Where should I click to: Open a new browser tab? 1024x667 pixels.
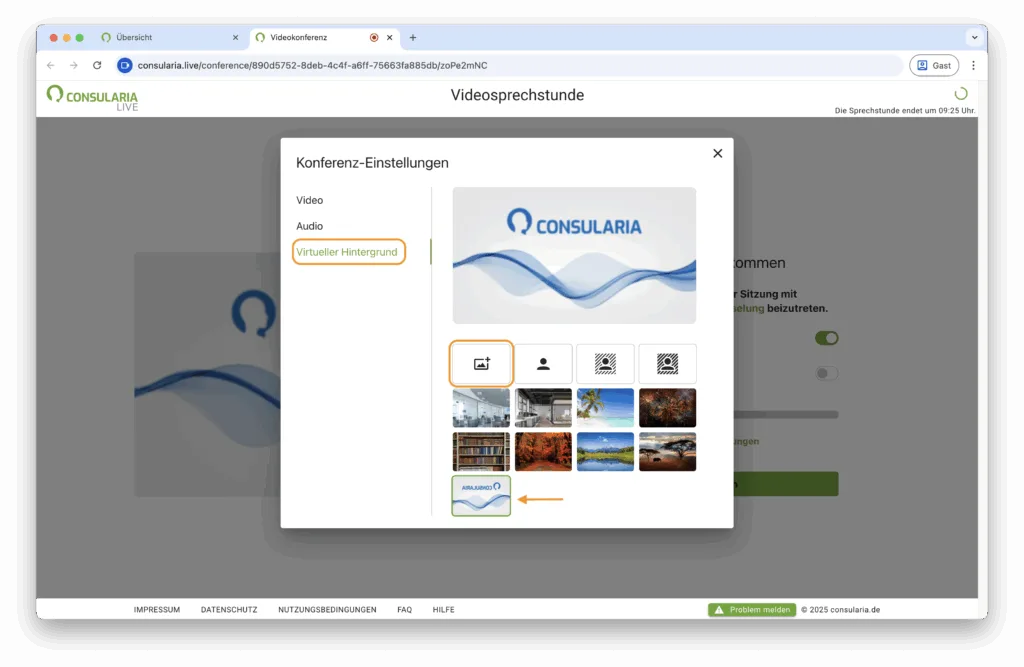click(x=413, y=37)
